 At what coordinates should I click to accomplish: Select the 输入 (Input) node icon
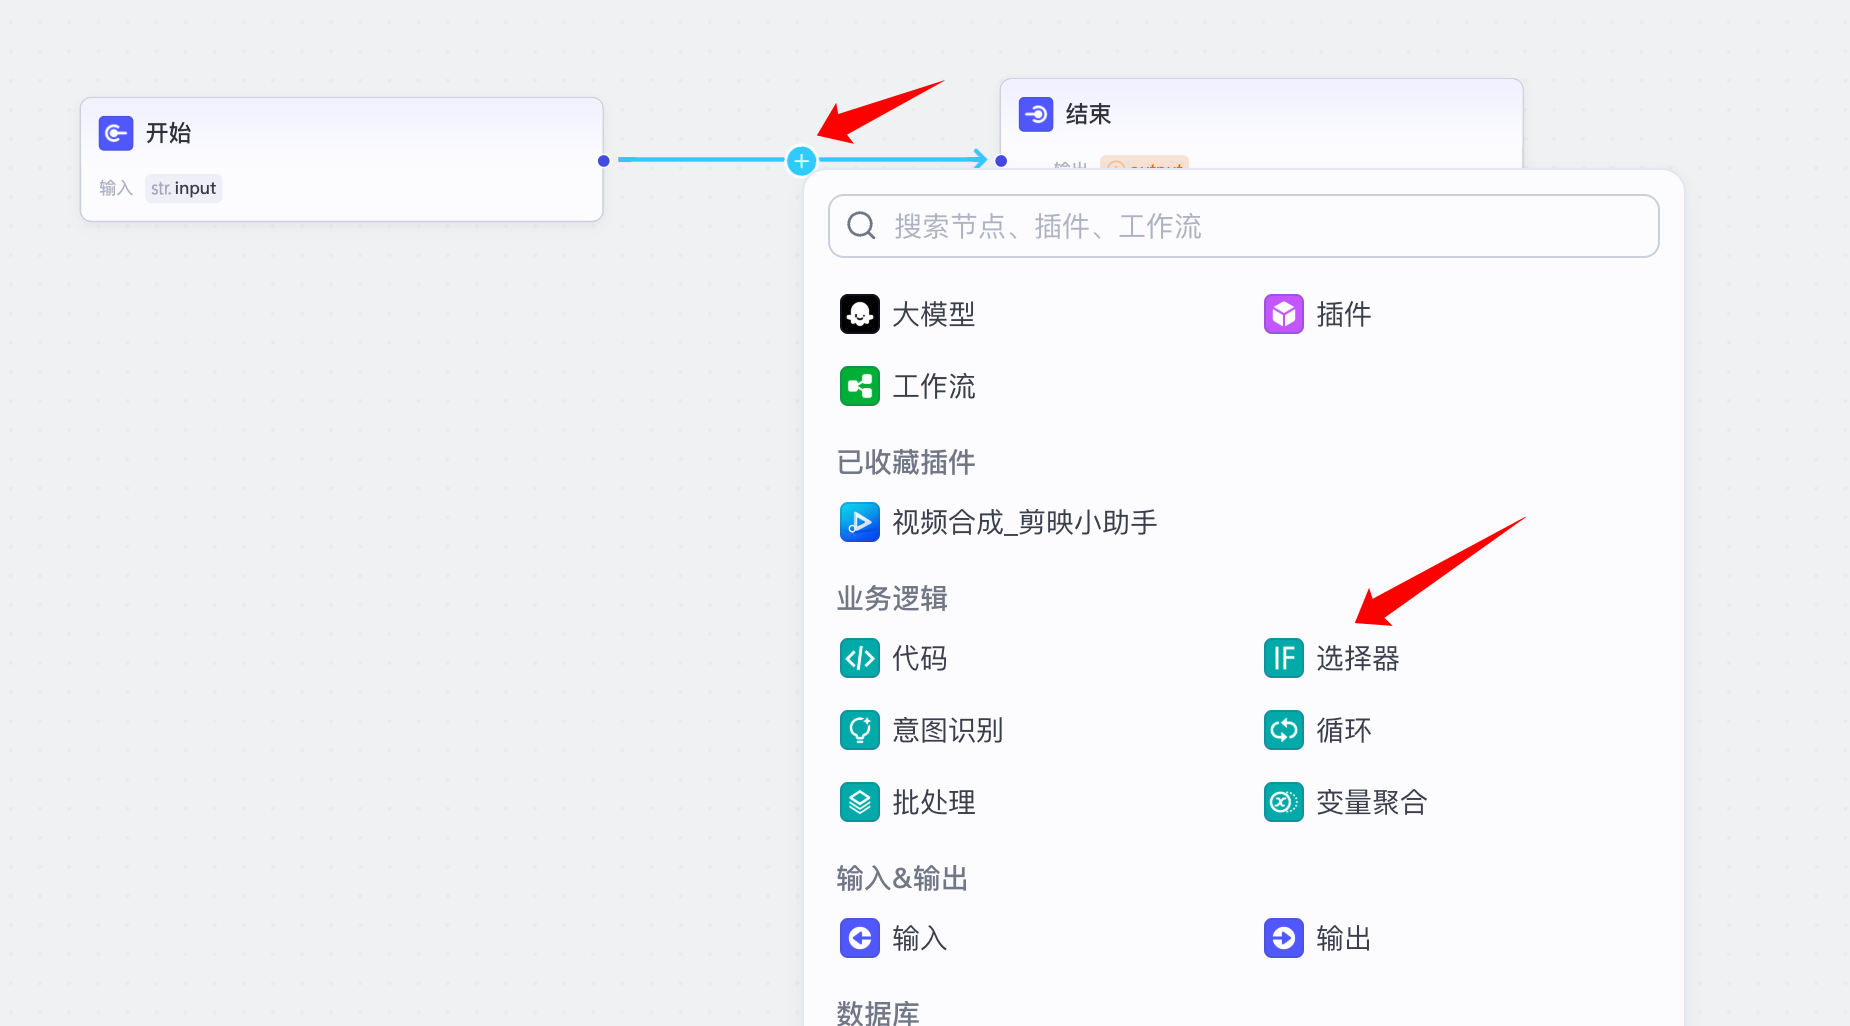click(x=860, y=938)
